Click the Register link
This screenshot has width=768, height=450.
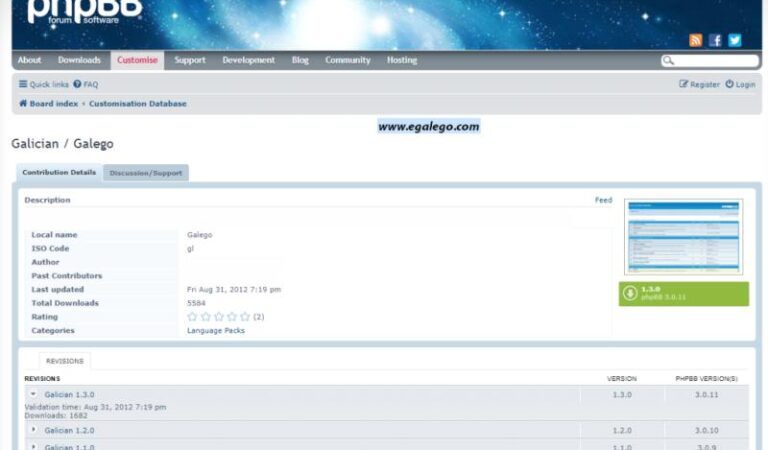pos(705,84)
